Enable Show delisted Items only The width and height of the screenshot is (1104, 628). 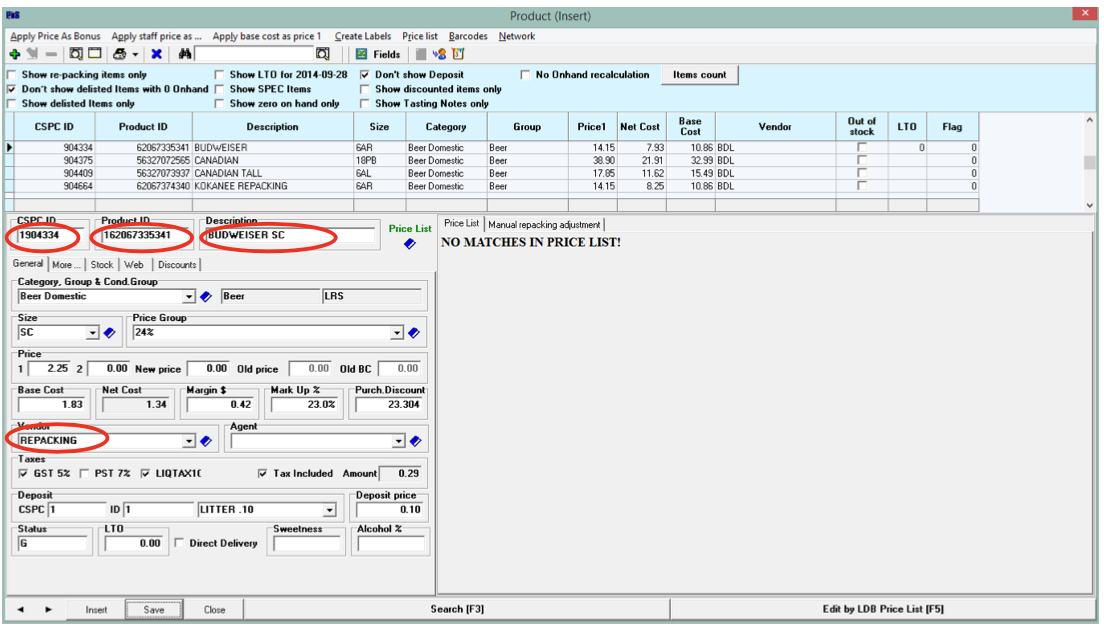coord(11,103)
